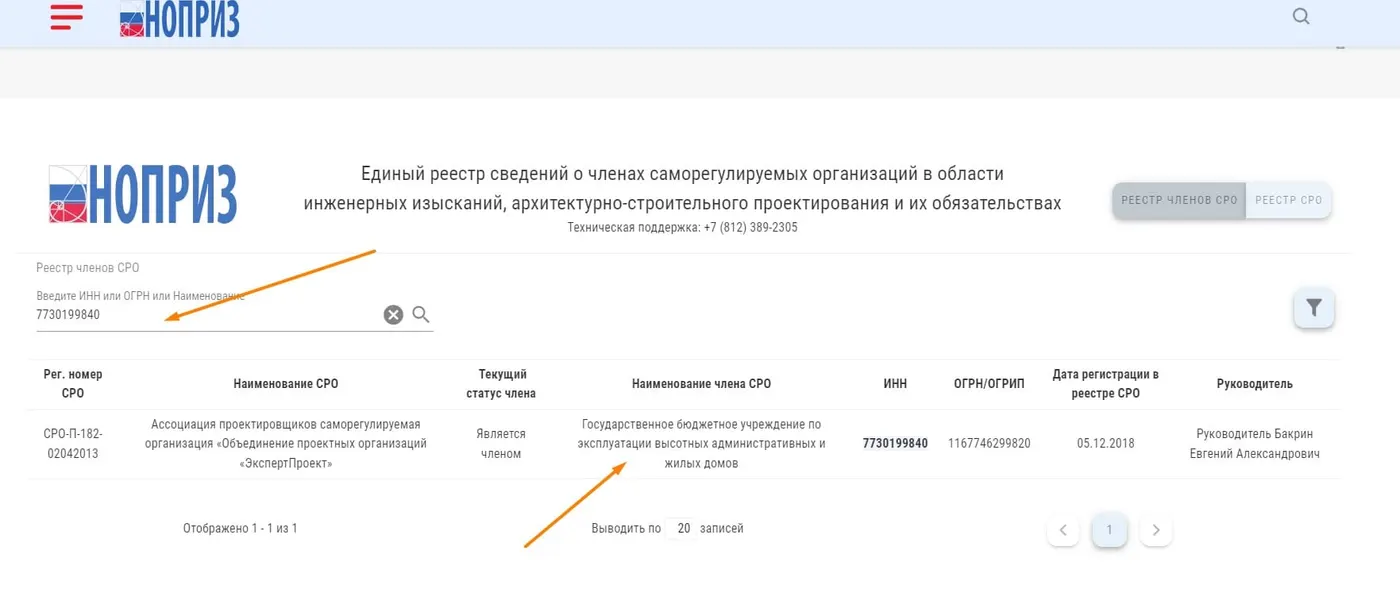The height and width of the screenshot is (607, 1400).
Task: Sort by Рег. номер СРО column header
Action: click(x=73, y=384)
